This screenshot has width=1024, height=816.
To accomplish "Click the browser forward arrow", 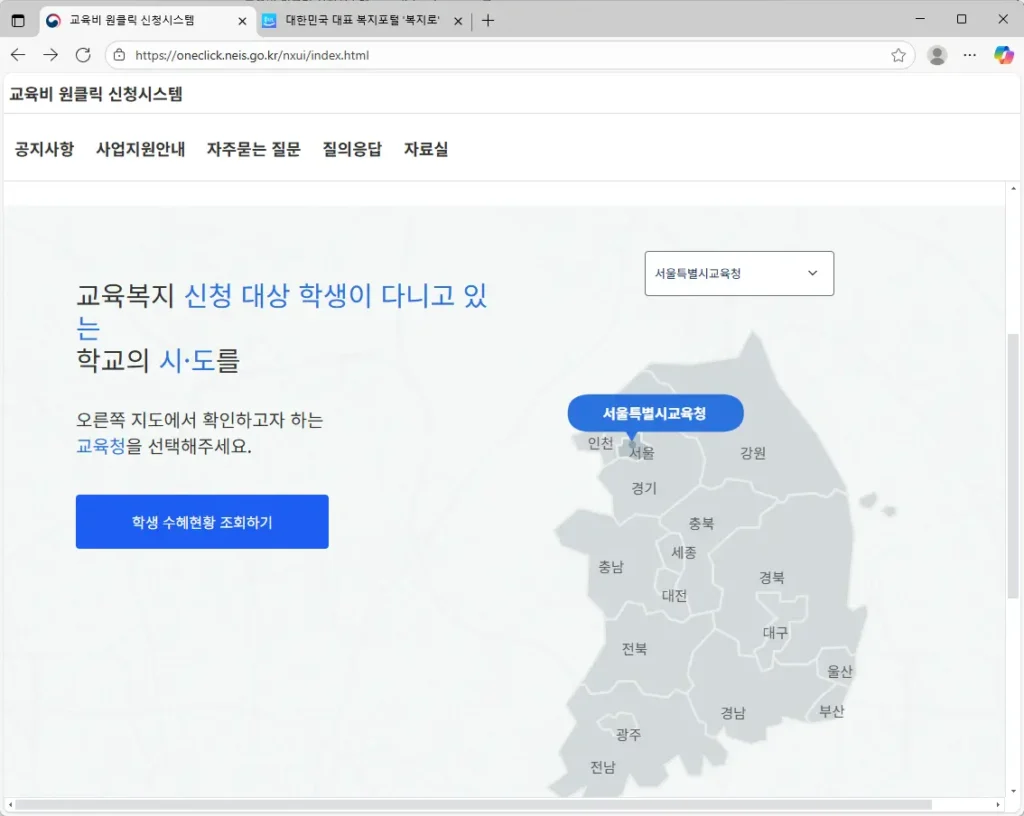I will (x=50, y=55).
